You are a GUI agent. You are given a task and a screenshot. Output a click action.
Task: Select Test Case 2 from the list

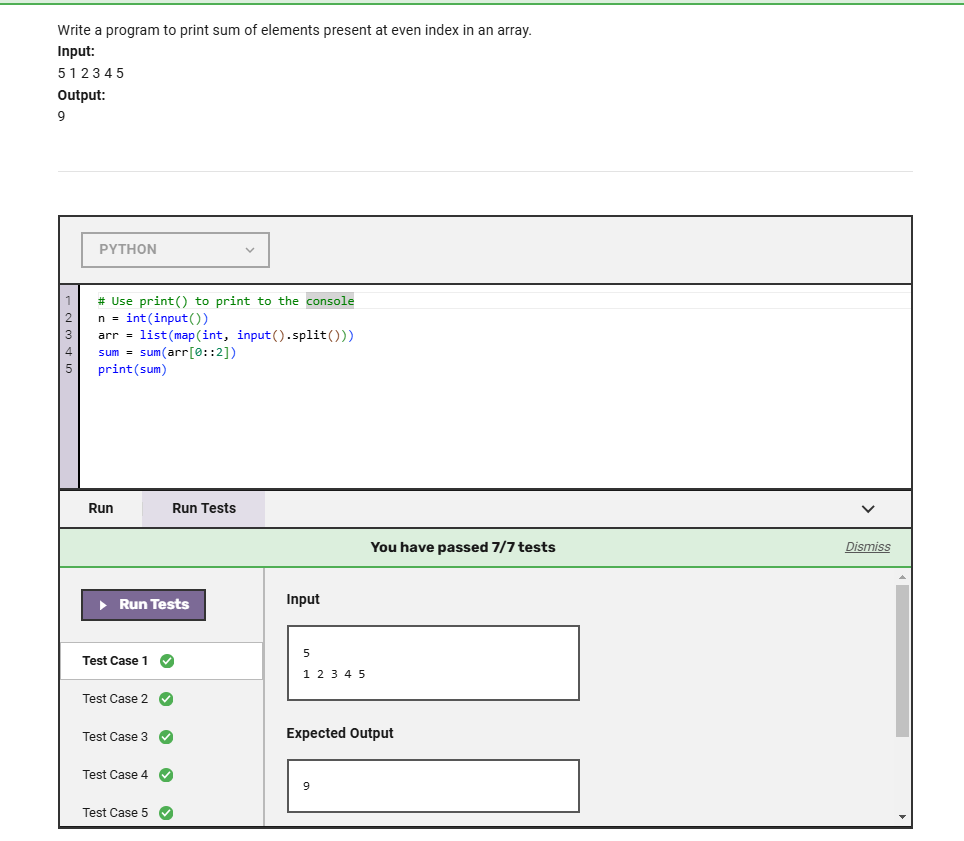click(x=114, y=698)
